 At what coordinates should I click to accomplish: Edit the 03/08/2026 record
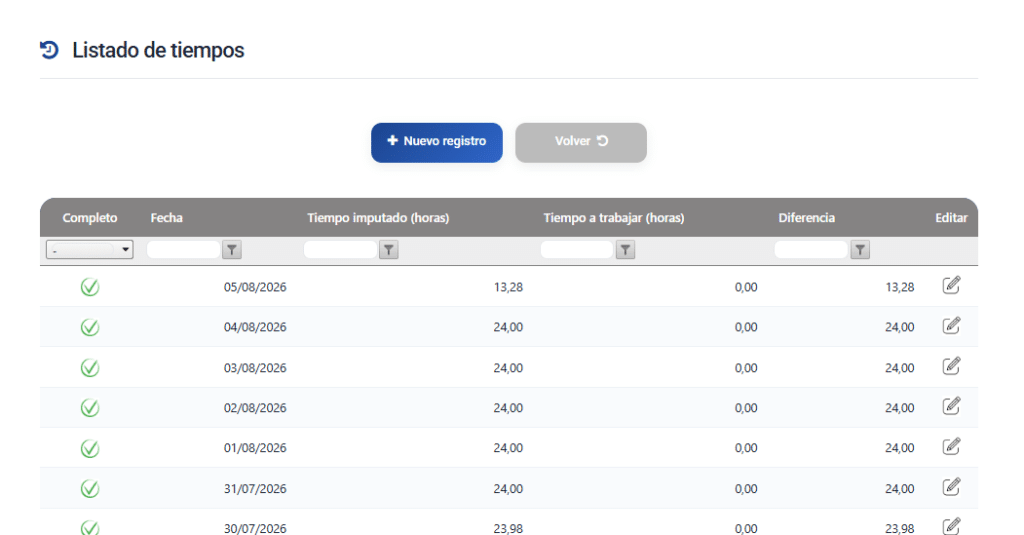[x=952, y=366]
